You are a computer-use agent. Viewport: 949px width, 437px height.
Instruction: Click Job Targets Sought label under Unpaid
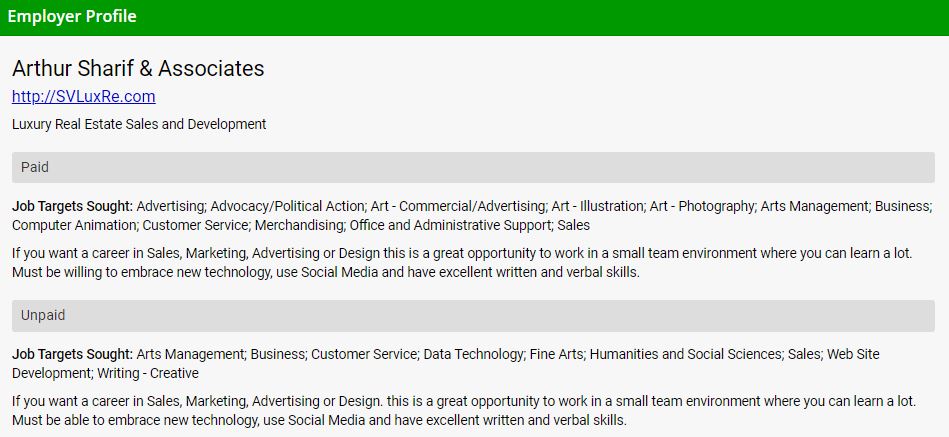(72, 354)
